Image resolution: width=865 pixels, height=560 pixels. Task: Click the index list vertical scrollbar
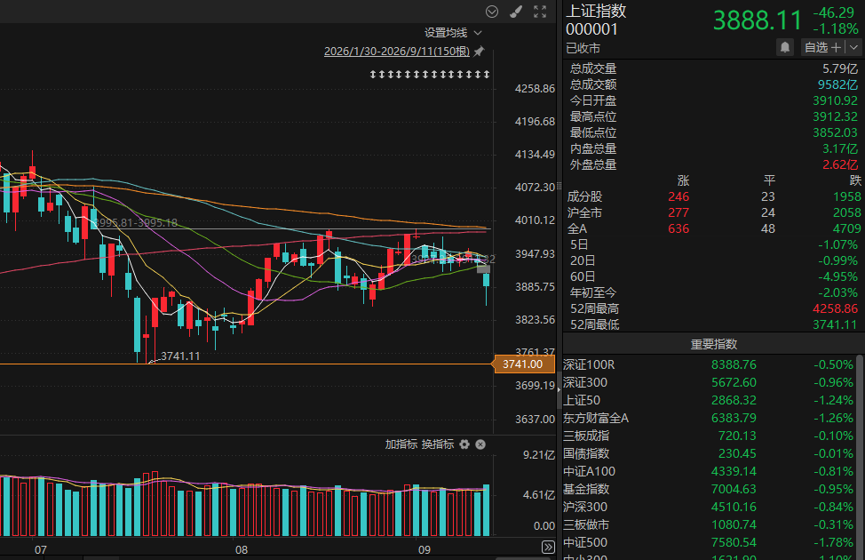pyautogui.click(x=859, y=457)
